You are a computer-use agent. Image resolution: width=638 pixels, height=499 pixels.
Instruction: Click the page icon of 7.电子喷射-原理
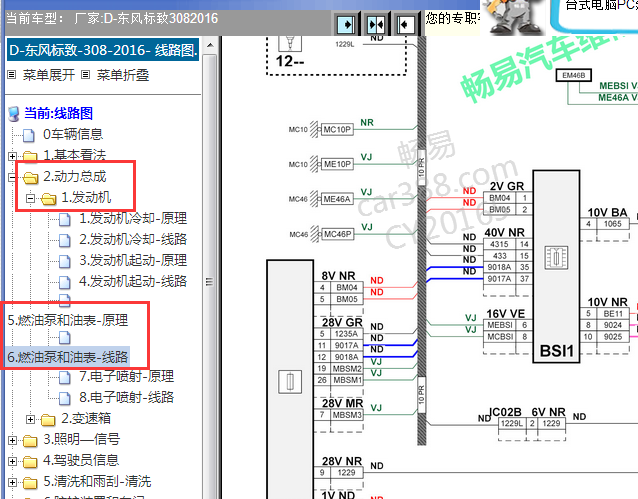click(x=65, y=377)
